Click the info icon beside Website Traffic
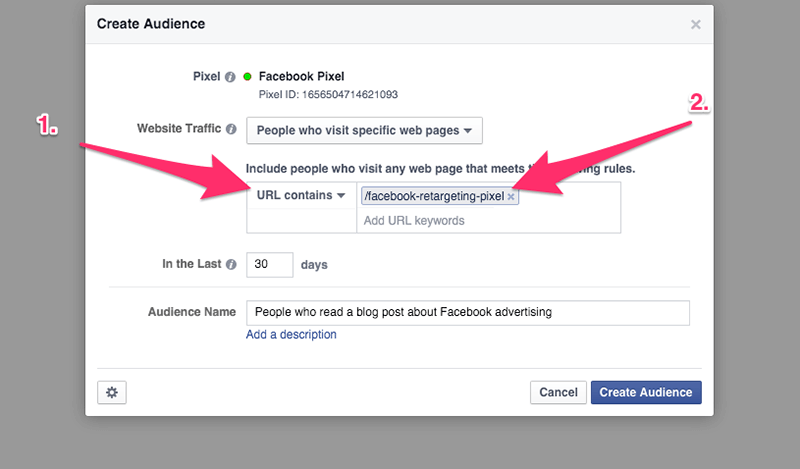This screenshot has height=469, width=800. click(x=231, y=129)
